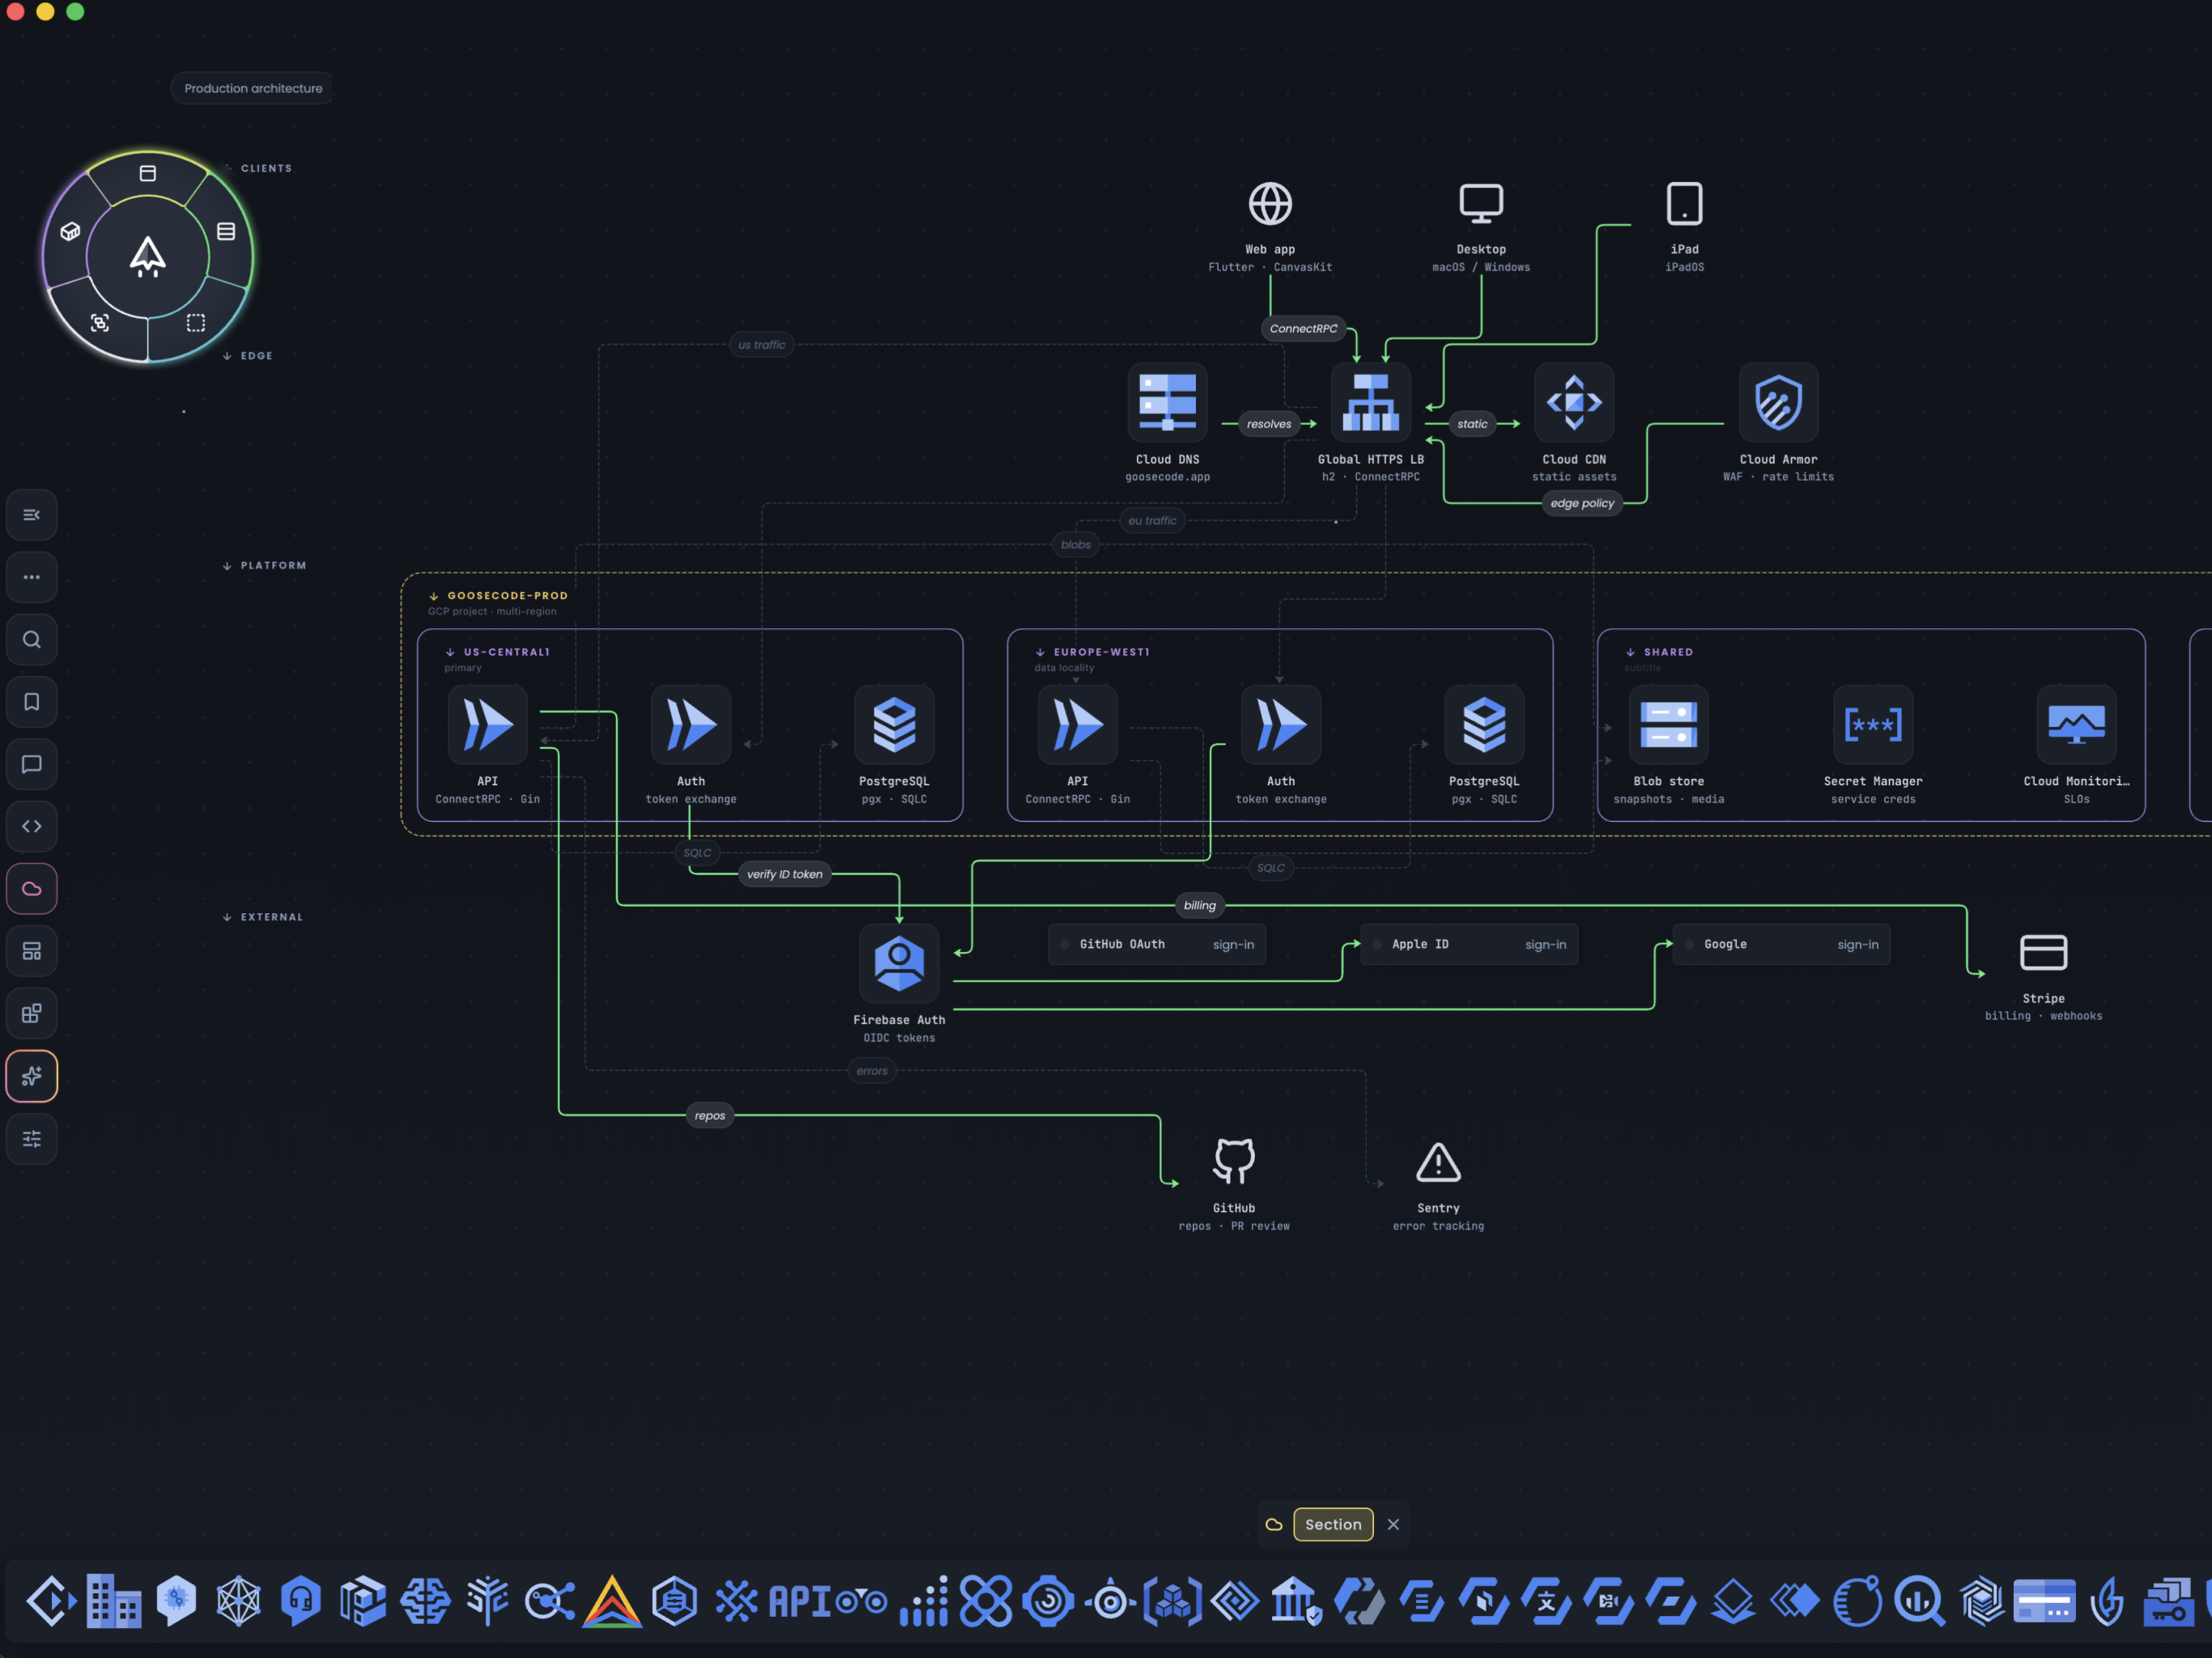Select the dashed square marquee segment
The height and width of the screenshot is (1658, 2212).
(x=196, y=322)
